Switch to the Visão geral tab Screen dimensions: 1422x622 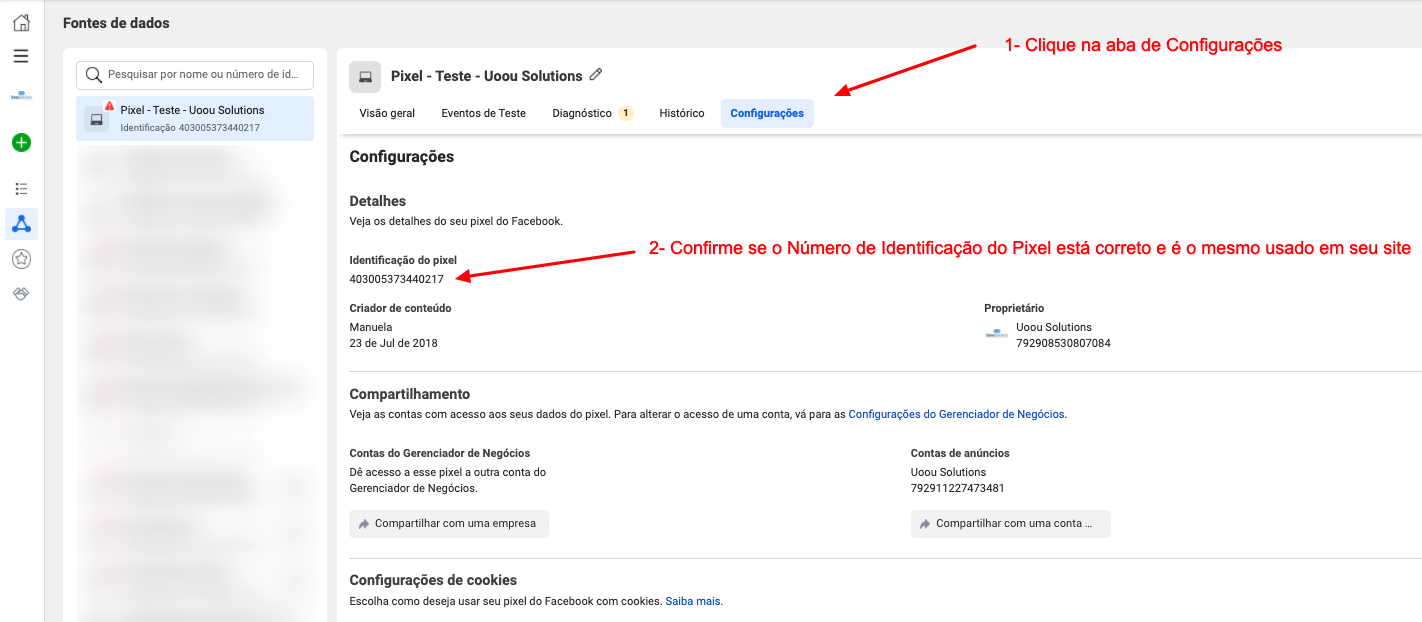click(x=387, y=113)
